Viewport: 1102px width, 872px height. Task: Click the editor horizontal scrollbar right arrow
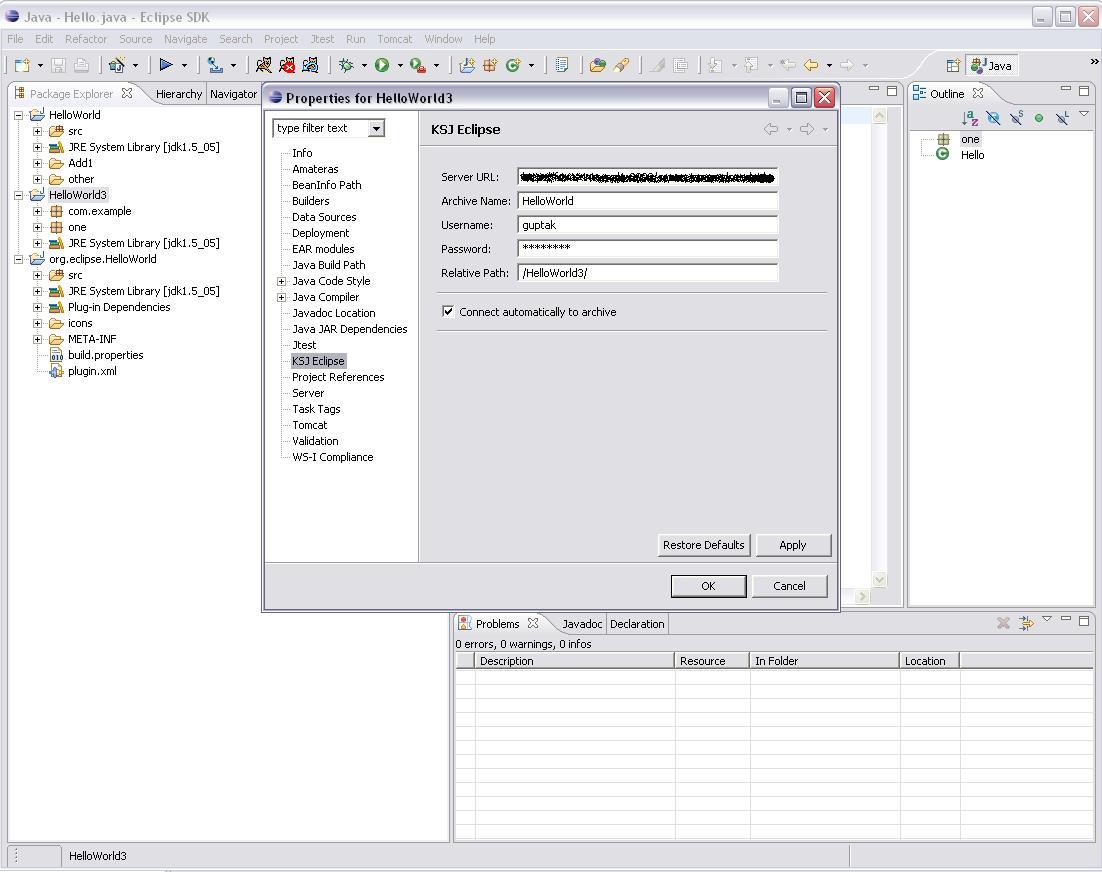point(862,597)
